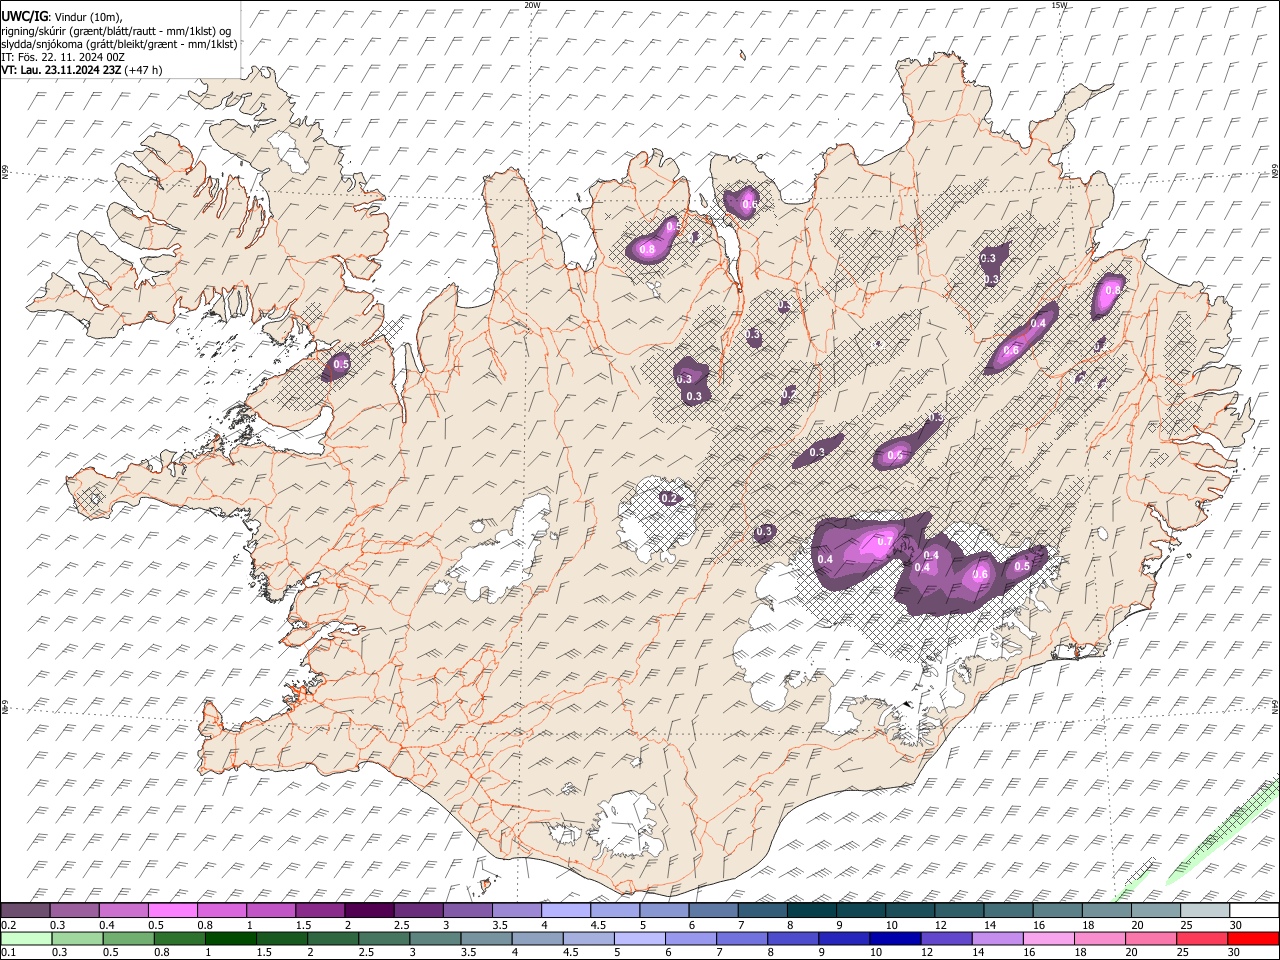This screenshot has width=1280, height=960.
Task: Pick the lower legend swatch starting at 0.3
Action: (77, 938)
